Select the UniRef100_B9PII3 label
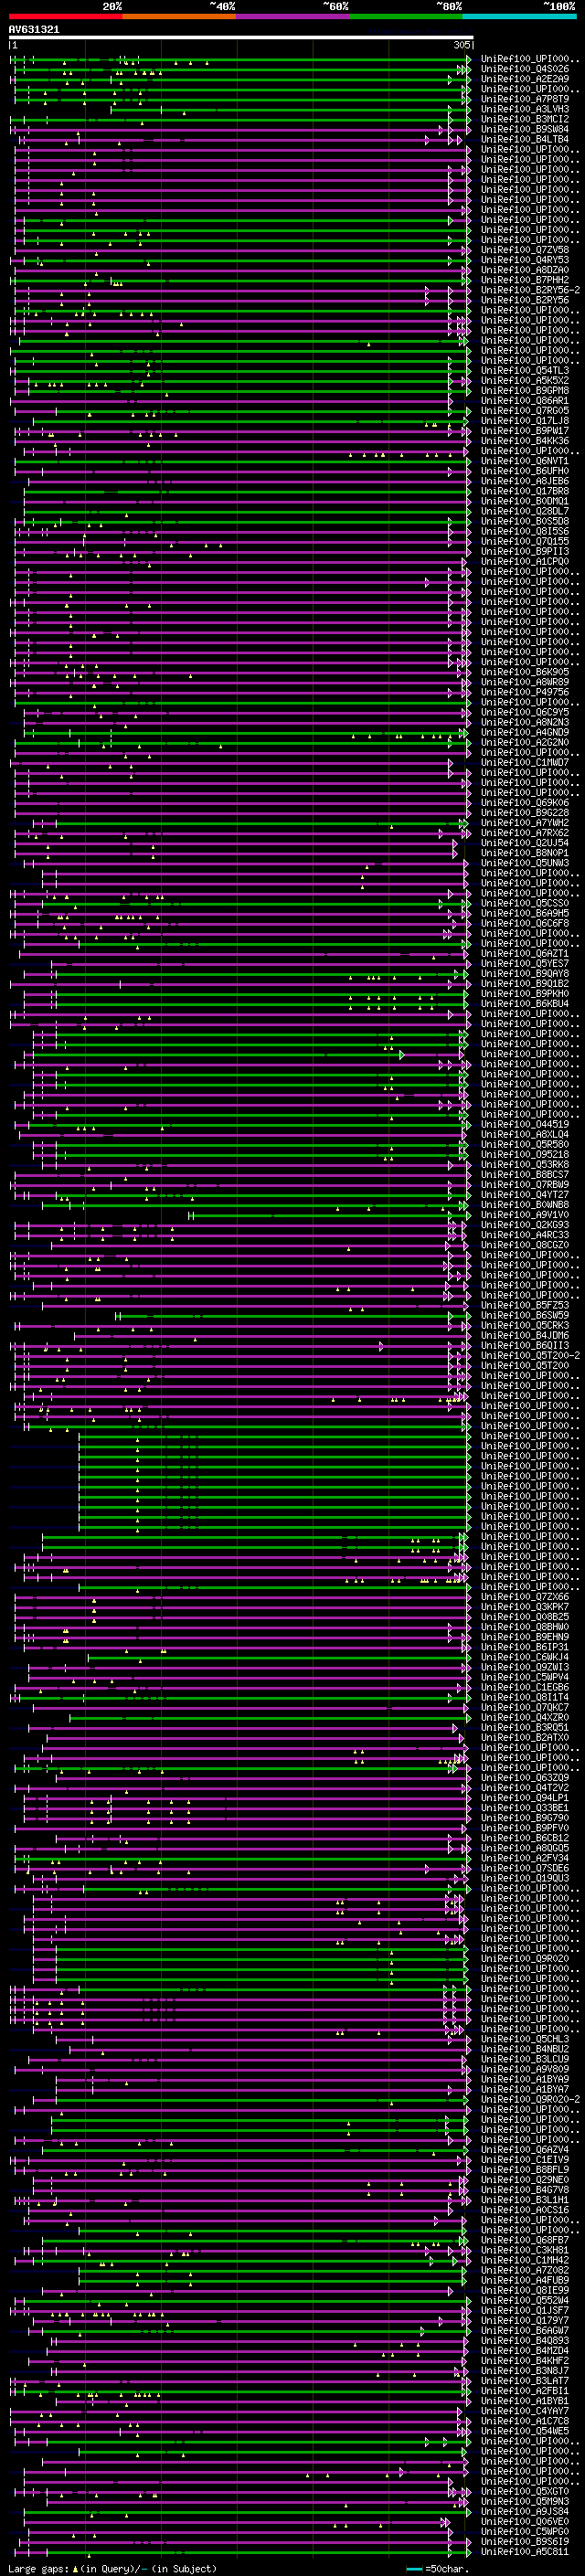The width and height of the screenshot is (585, 2576). click(x=525, y=551)
